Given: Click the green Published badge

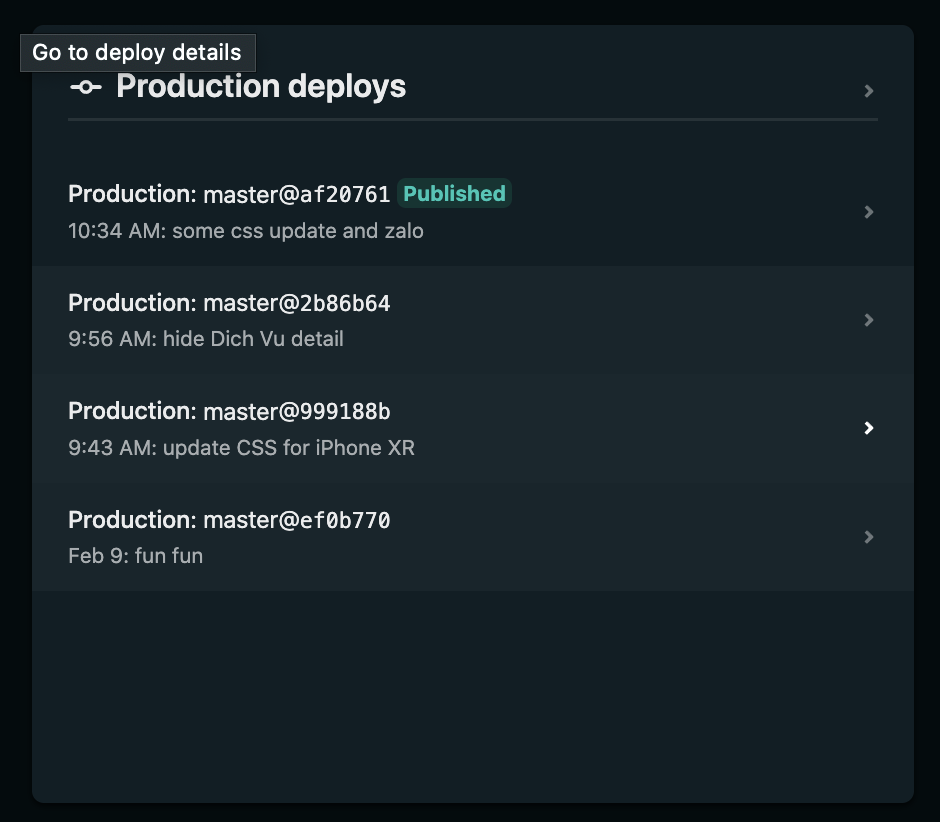Looking at the screenshot, I should click(x=454, y=194).
